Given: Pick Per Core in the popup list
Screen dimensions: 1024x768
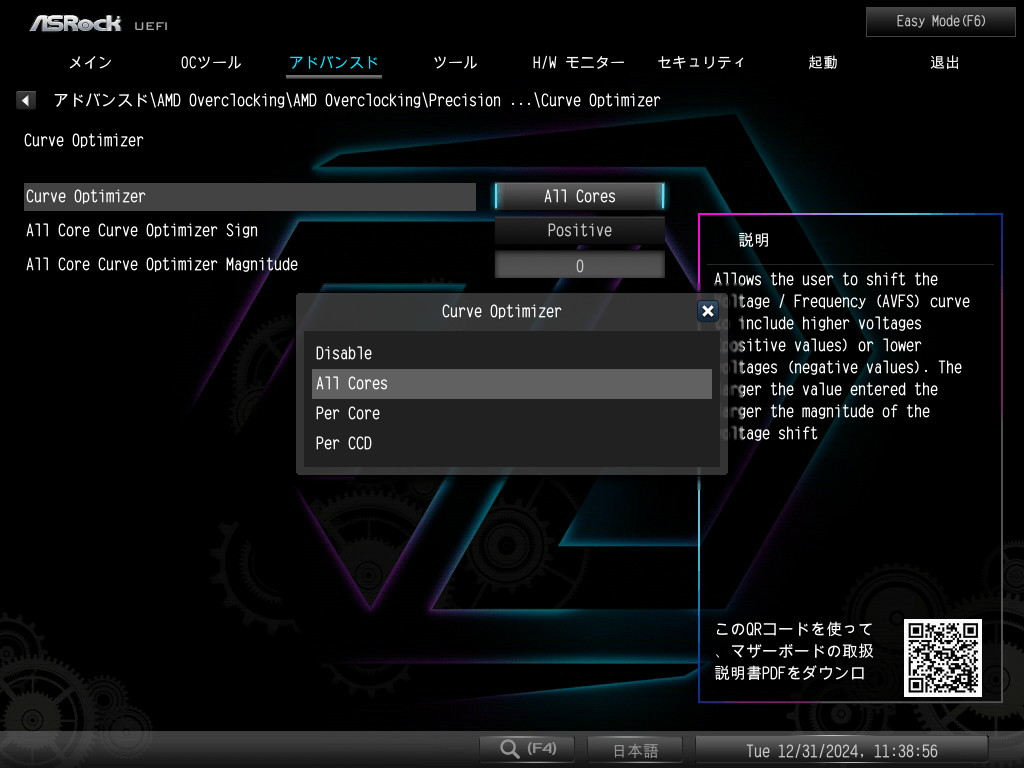Looking at the screenshot, I should pyautogui.click(x=511, y=413).
